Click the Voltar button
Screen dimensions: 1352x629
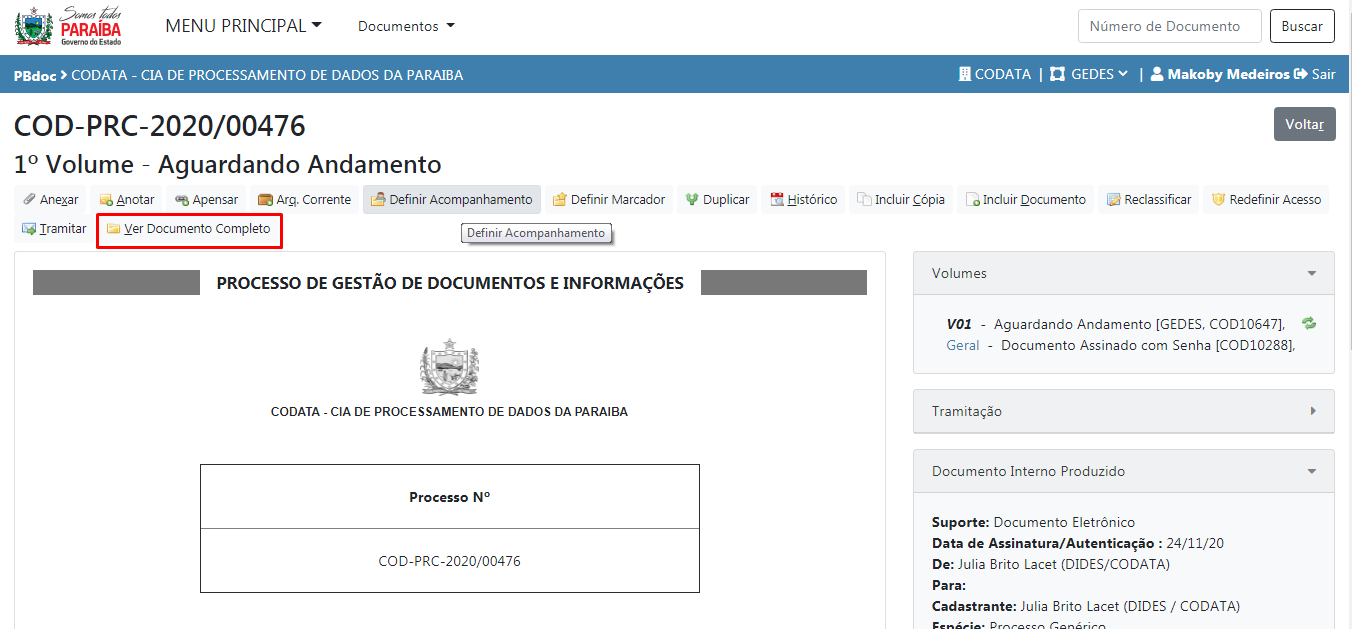tap(1304, 124)
